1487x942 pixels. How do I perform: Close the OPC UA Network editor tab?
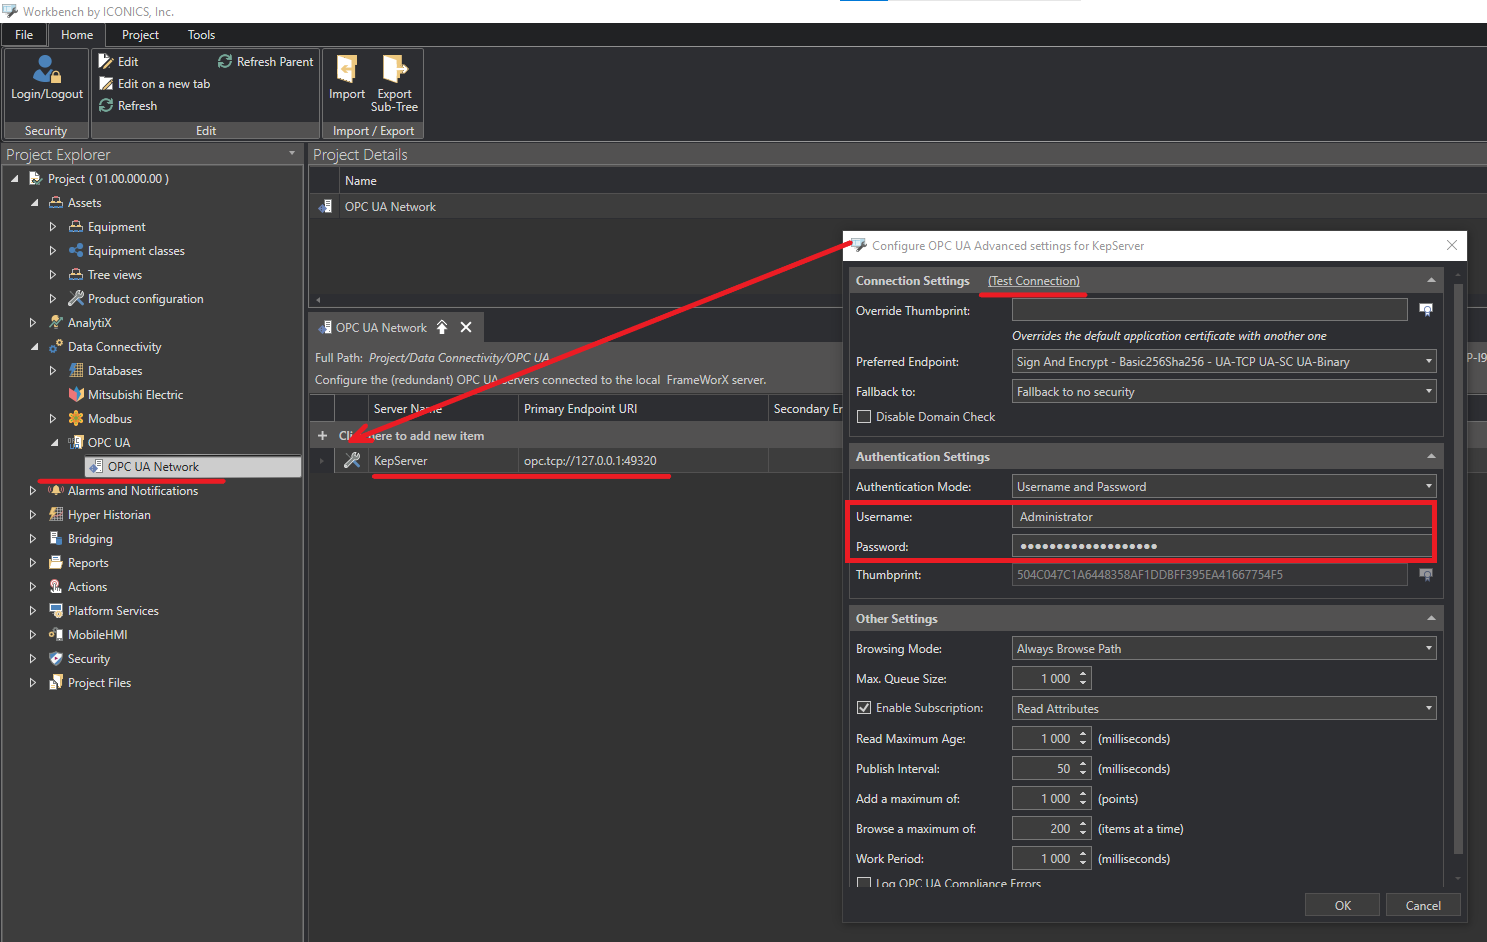pyautogui.click(x=466, y=328)
